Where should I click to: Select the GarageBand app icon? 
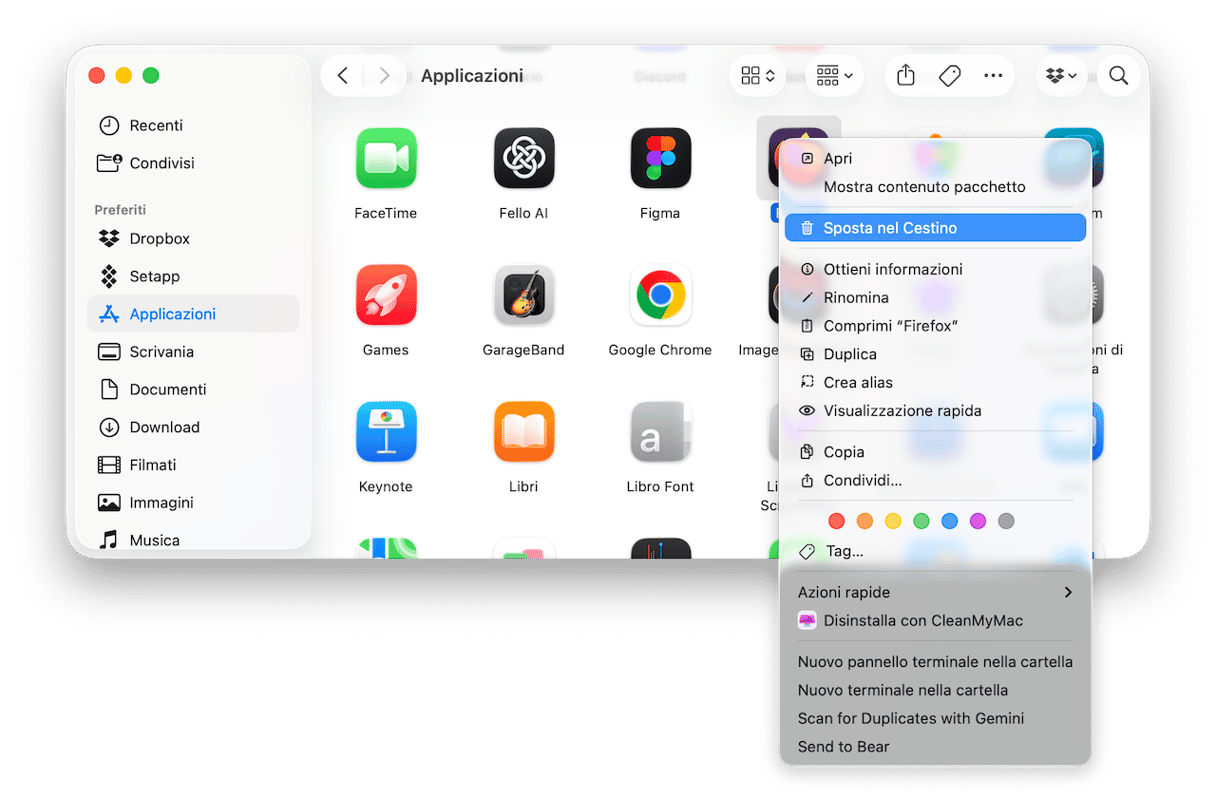pyautogui.click(x=524, y=295)
